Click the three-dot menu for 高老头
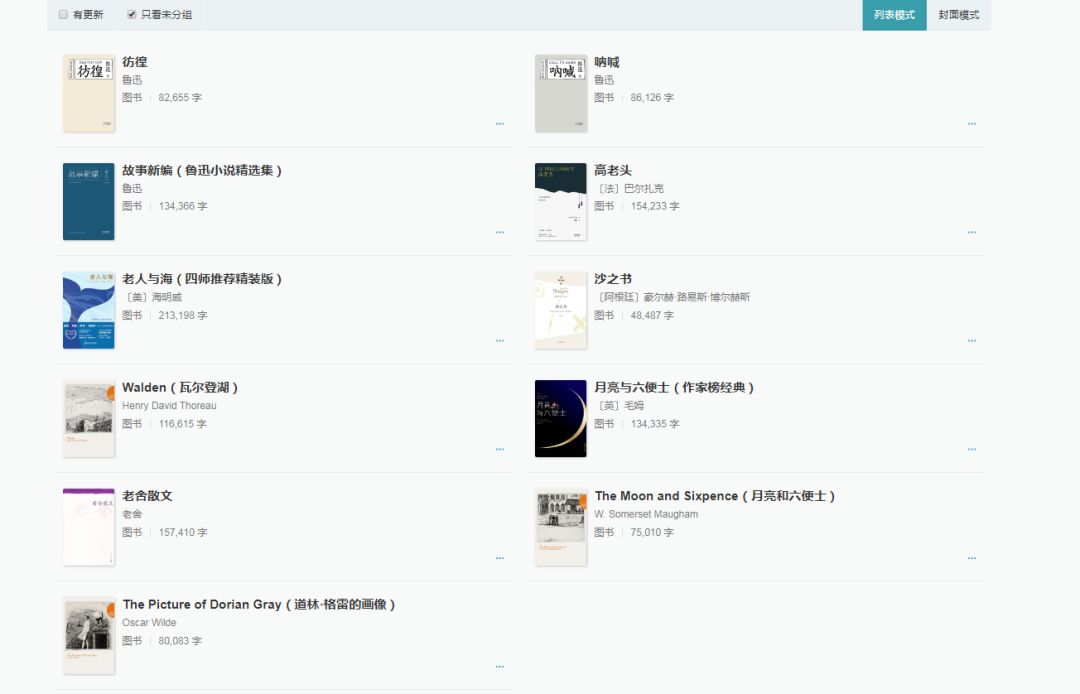 [971, 233]
